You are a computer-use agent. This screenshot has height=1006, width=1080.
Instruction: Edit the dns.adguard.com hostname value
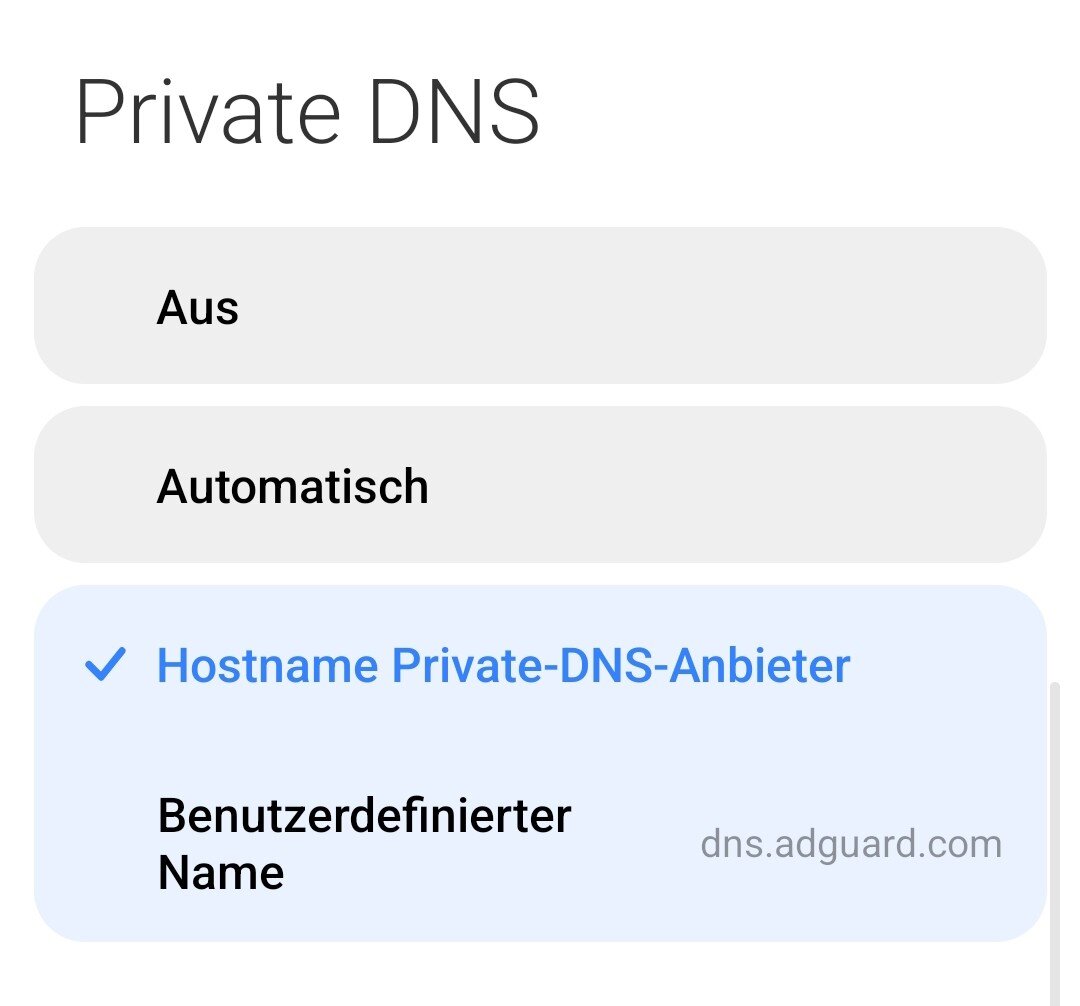pyautogui.click(x=850, y=845)
